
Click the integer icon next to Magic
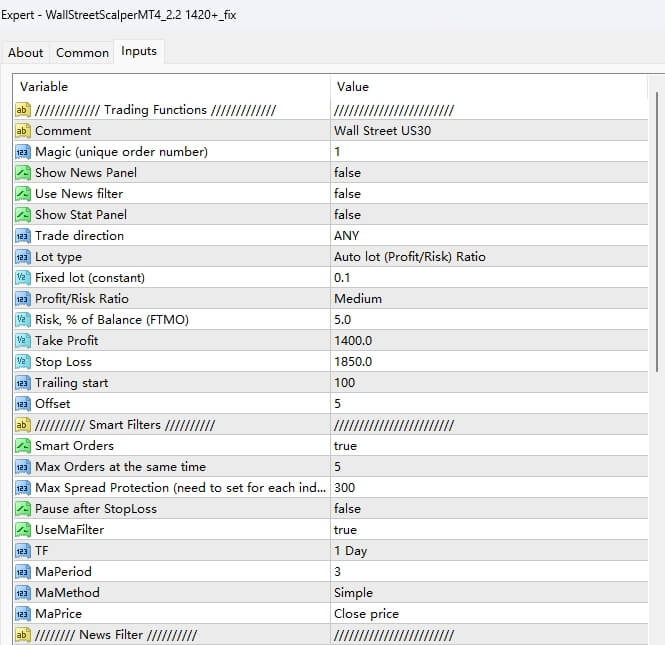point(23,152)
